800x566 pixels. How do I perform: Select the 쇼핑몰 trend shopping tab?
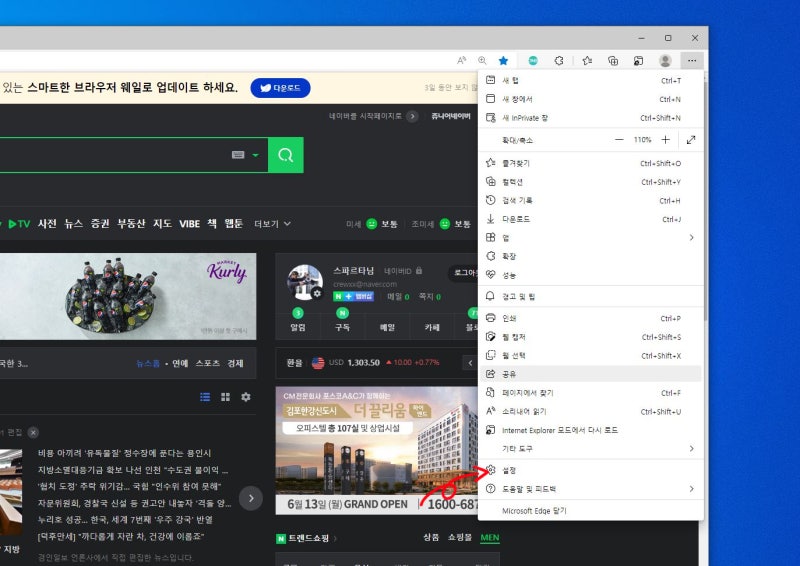coord(460,537)
